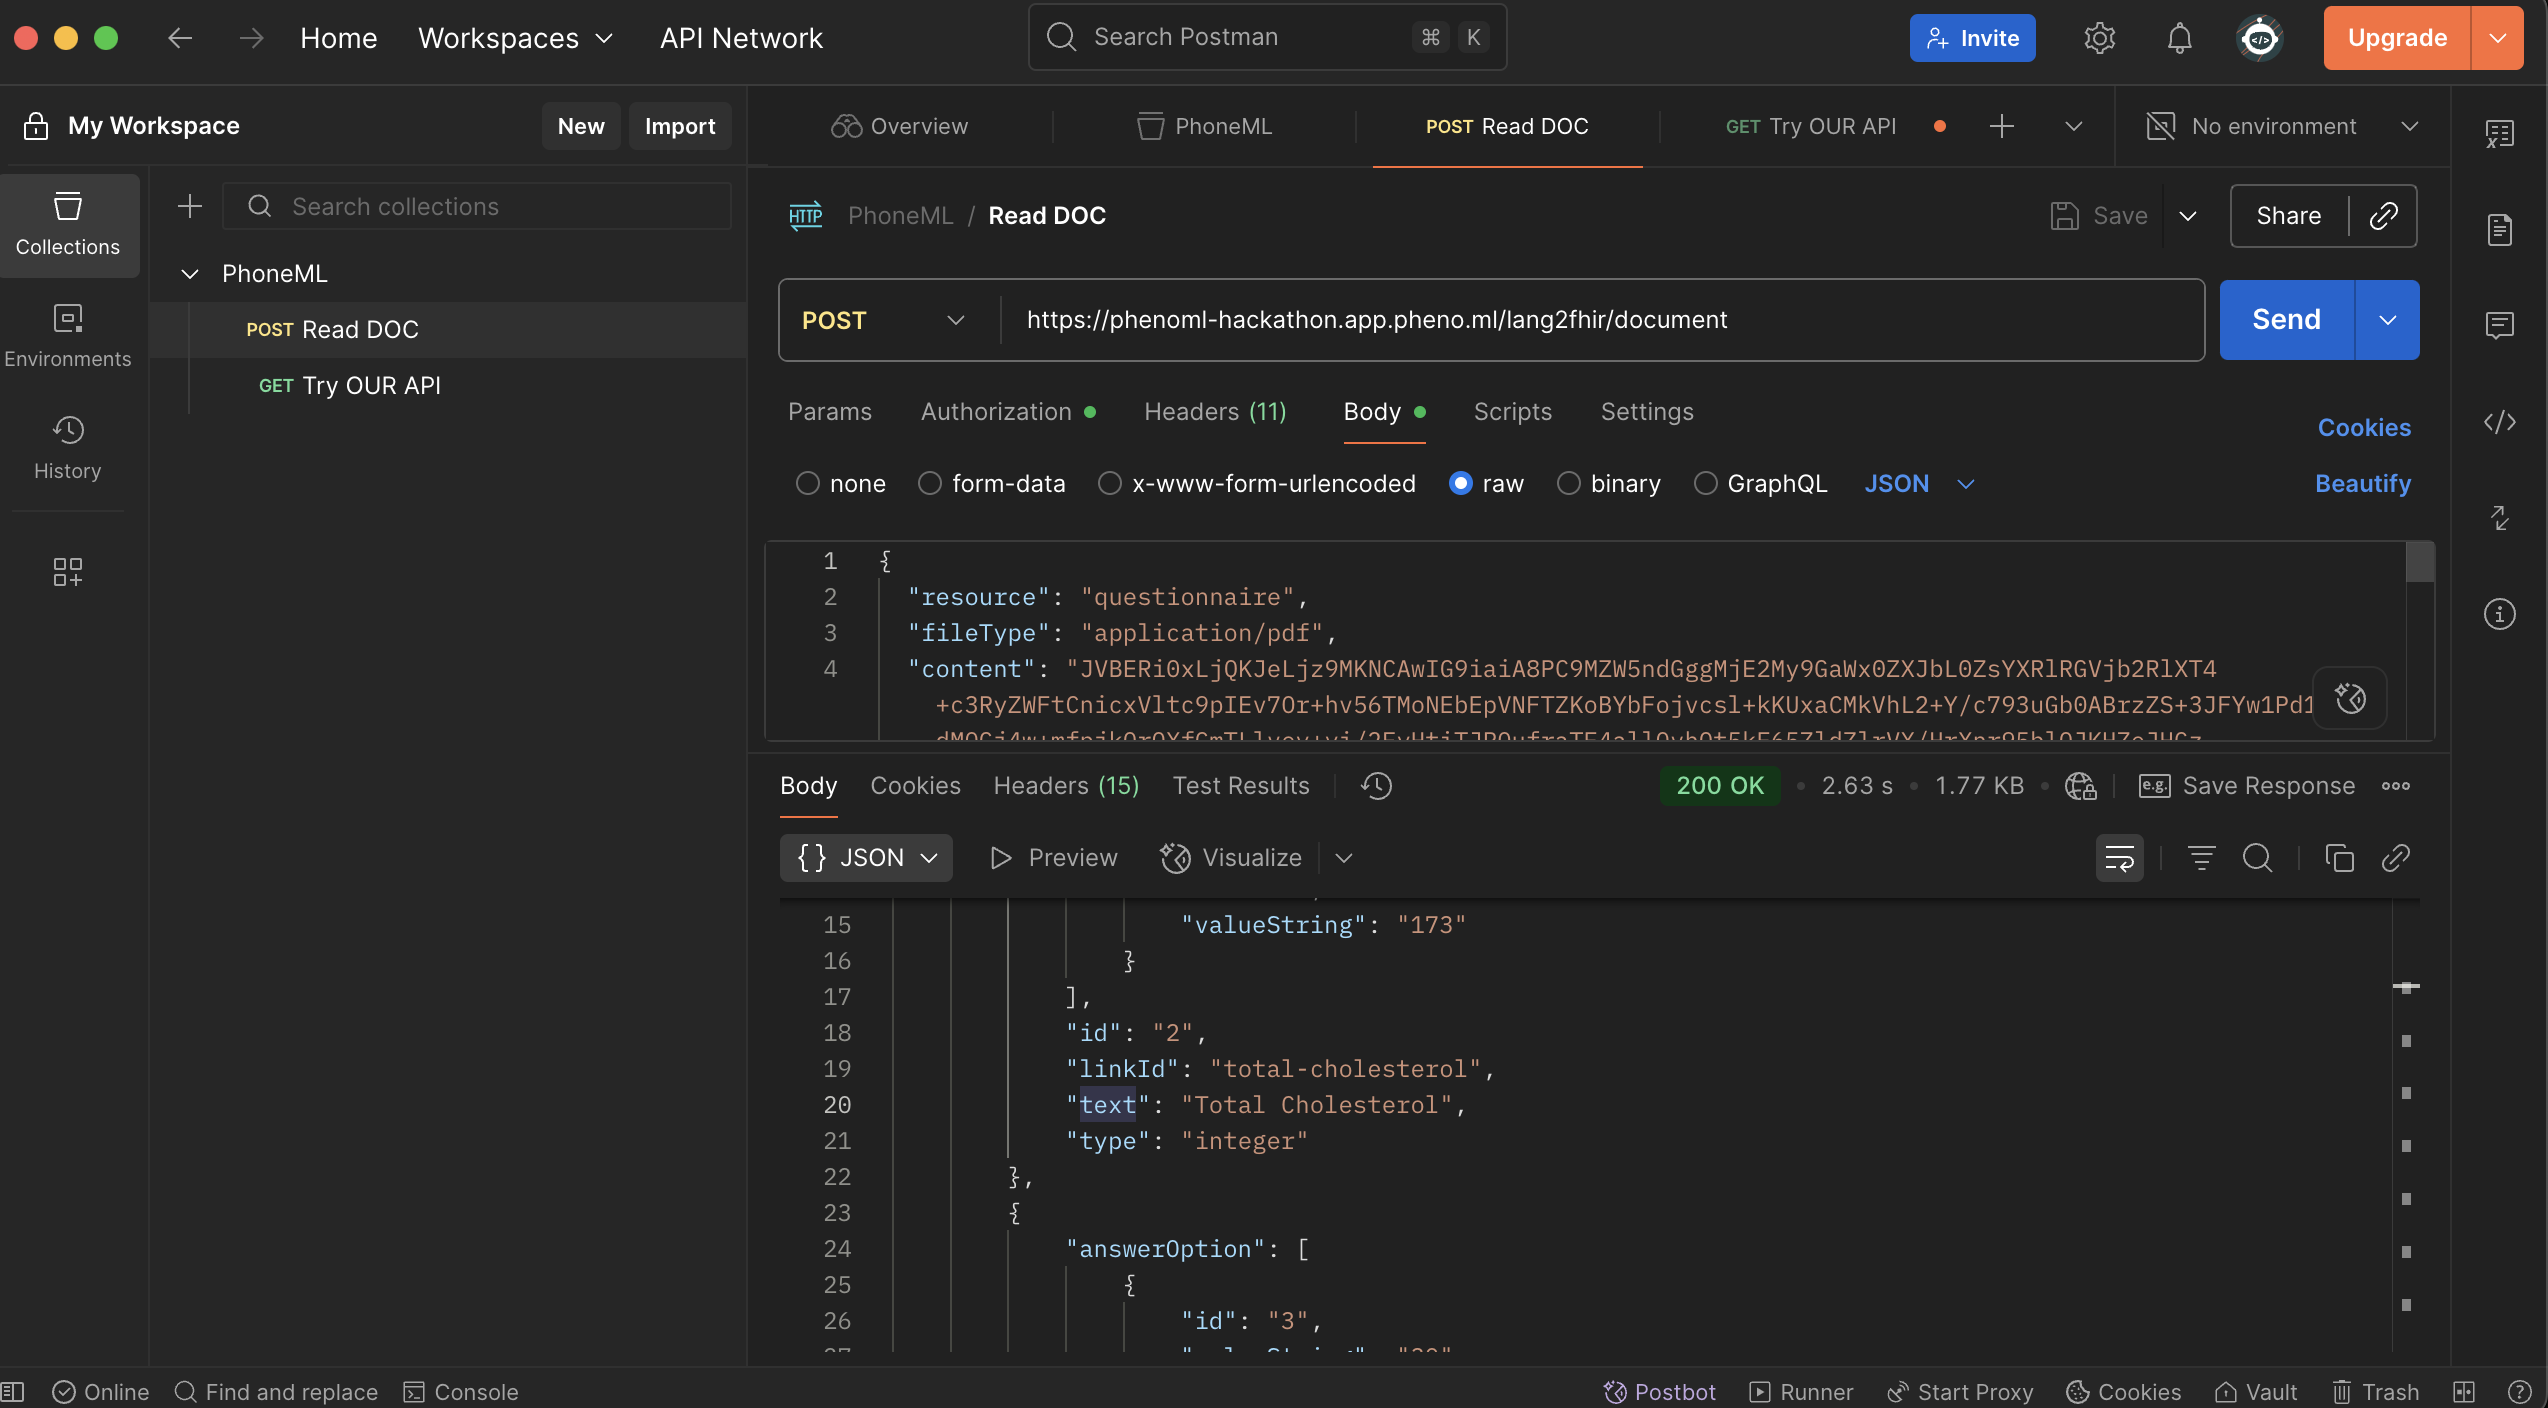Open the History sidebar panel
The width and height of the screenshot is (2548, 1408).
67,447
